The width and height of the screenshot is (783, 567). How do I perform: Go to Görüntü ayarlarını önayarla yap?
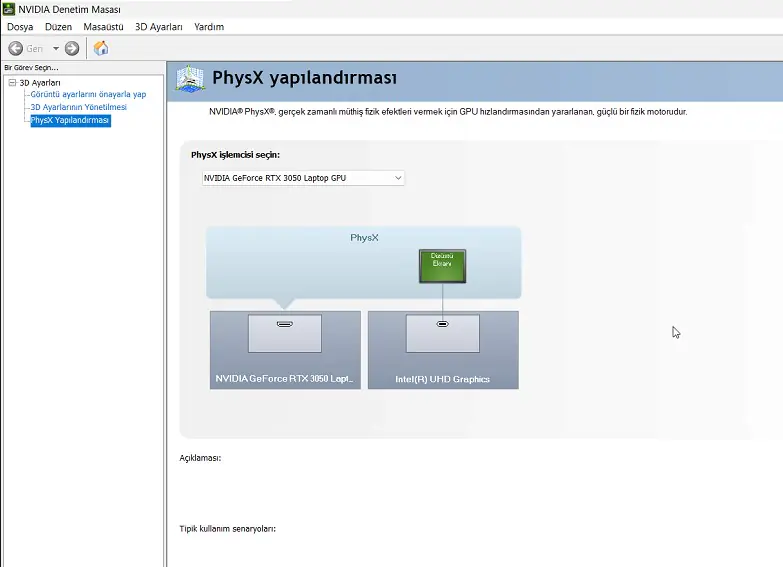click(88, 95)
